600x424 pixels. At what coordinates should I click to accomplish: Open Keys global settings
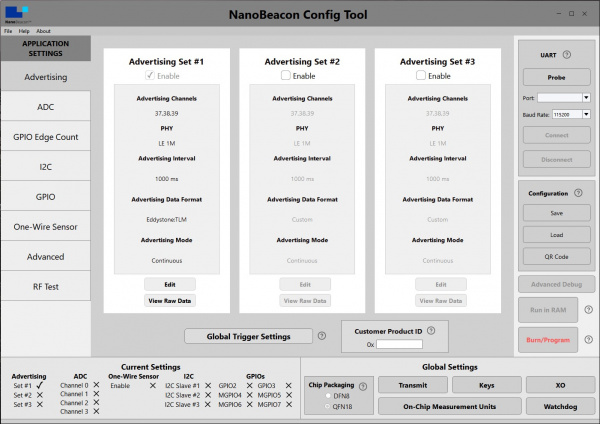(x=487, y=385)
